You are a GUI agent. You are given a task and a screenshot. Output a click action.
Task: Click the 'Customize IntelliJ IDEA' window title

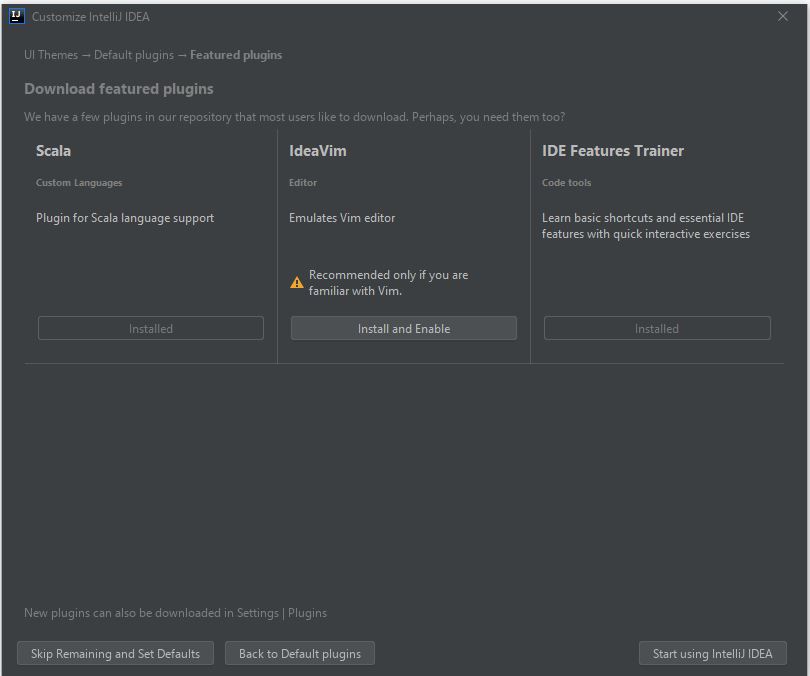click(x=91, y=17)
